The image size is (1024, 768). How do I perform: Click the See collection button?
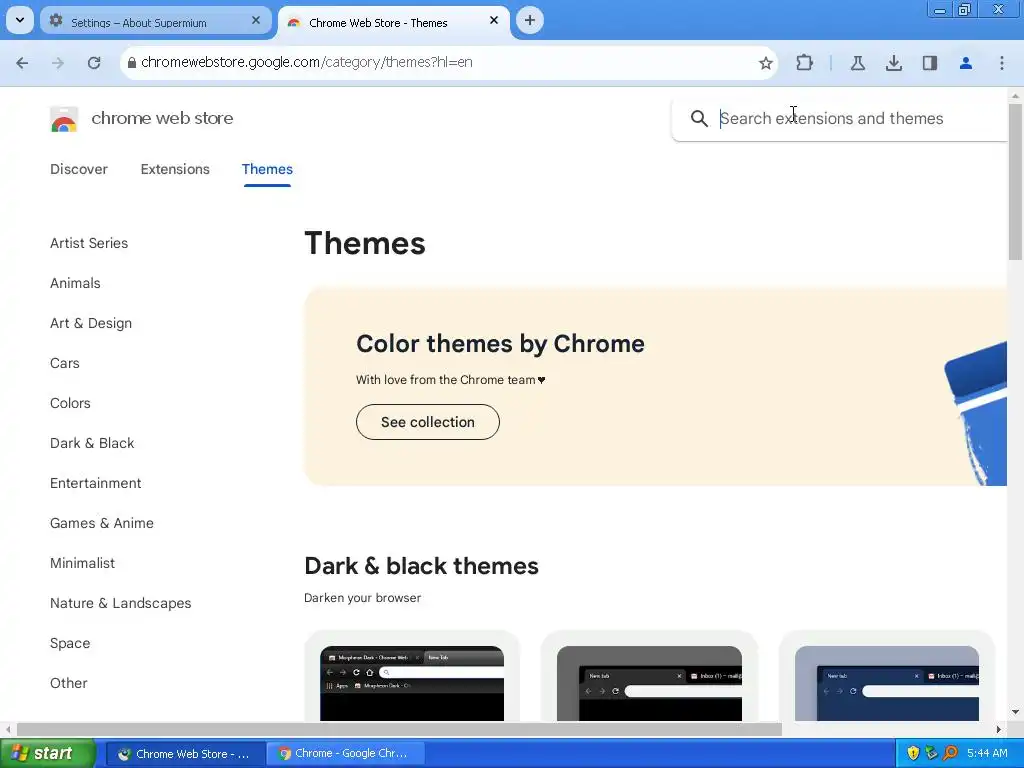pyautogui.click(x=428, y=422)
